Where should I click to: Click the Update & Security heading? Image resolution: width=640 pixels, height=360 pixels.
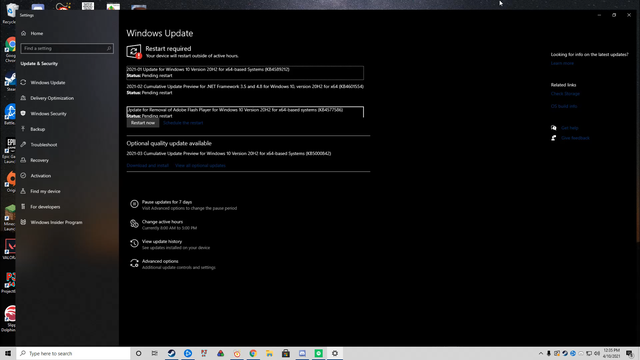coord(39,64)
